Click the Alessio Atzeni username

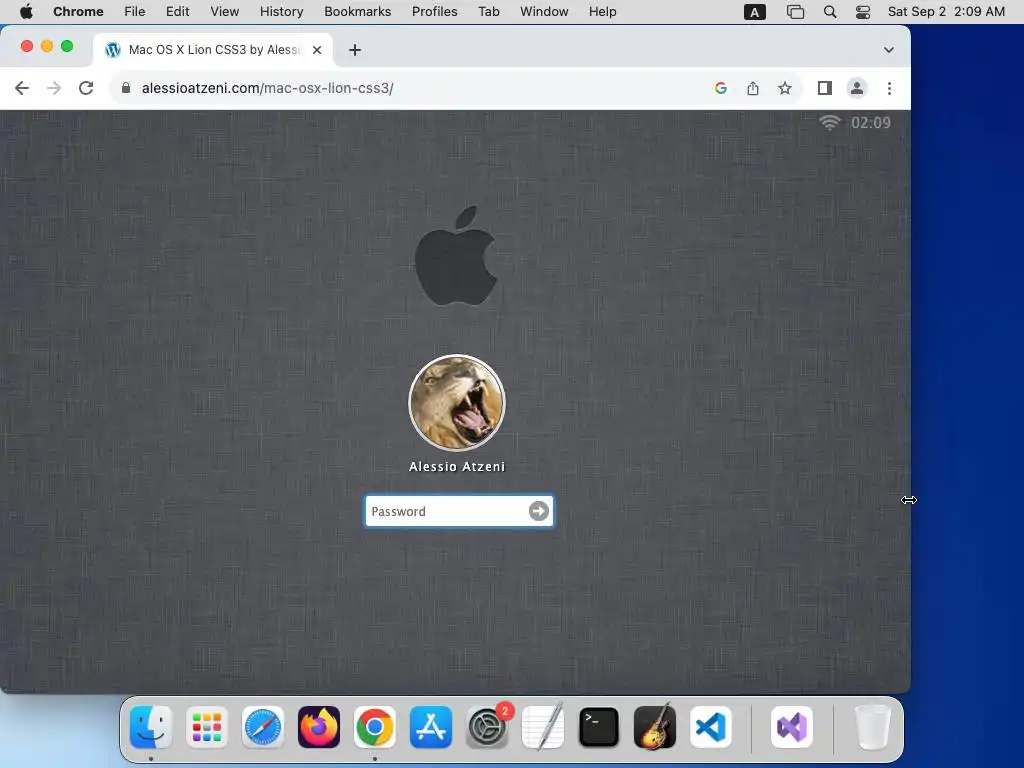pyautogui.click(x=456, y=467)
